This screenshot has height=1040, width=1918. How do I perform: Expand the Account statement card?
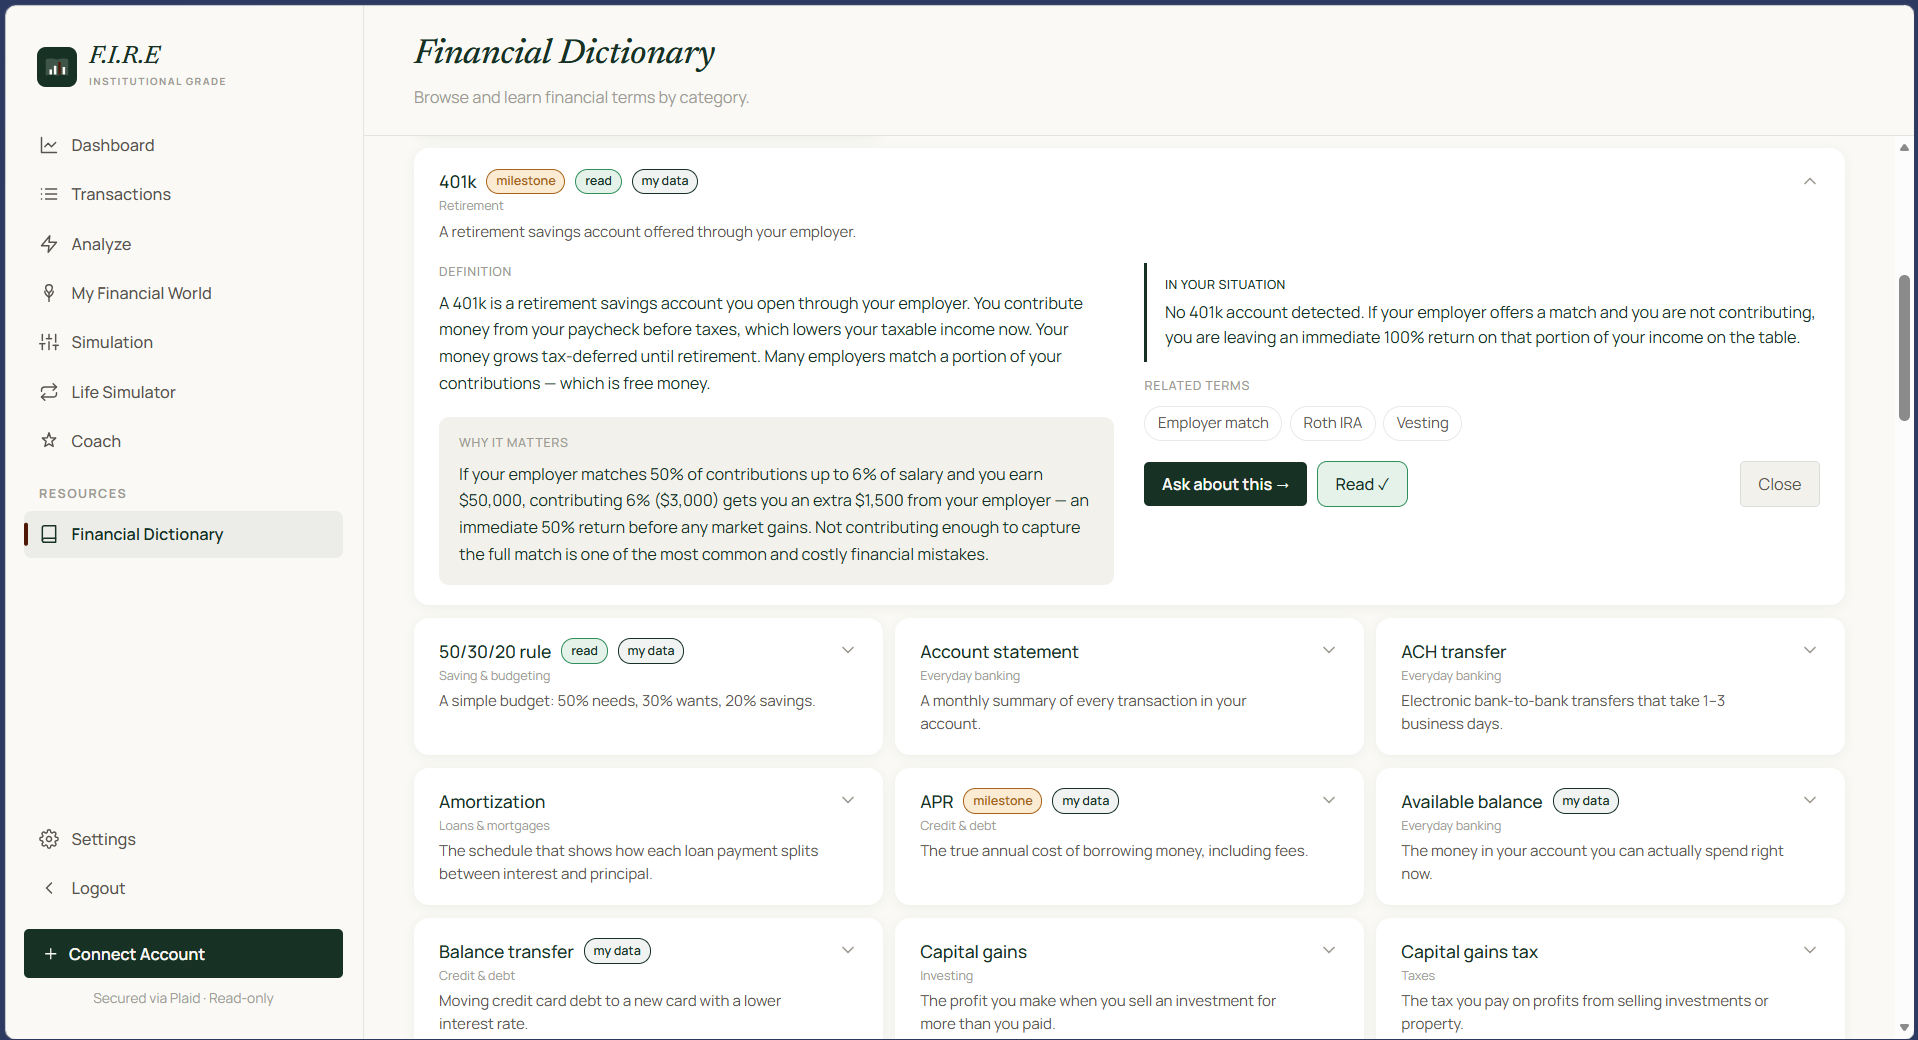1329,650
